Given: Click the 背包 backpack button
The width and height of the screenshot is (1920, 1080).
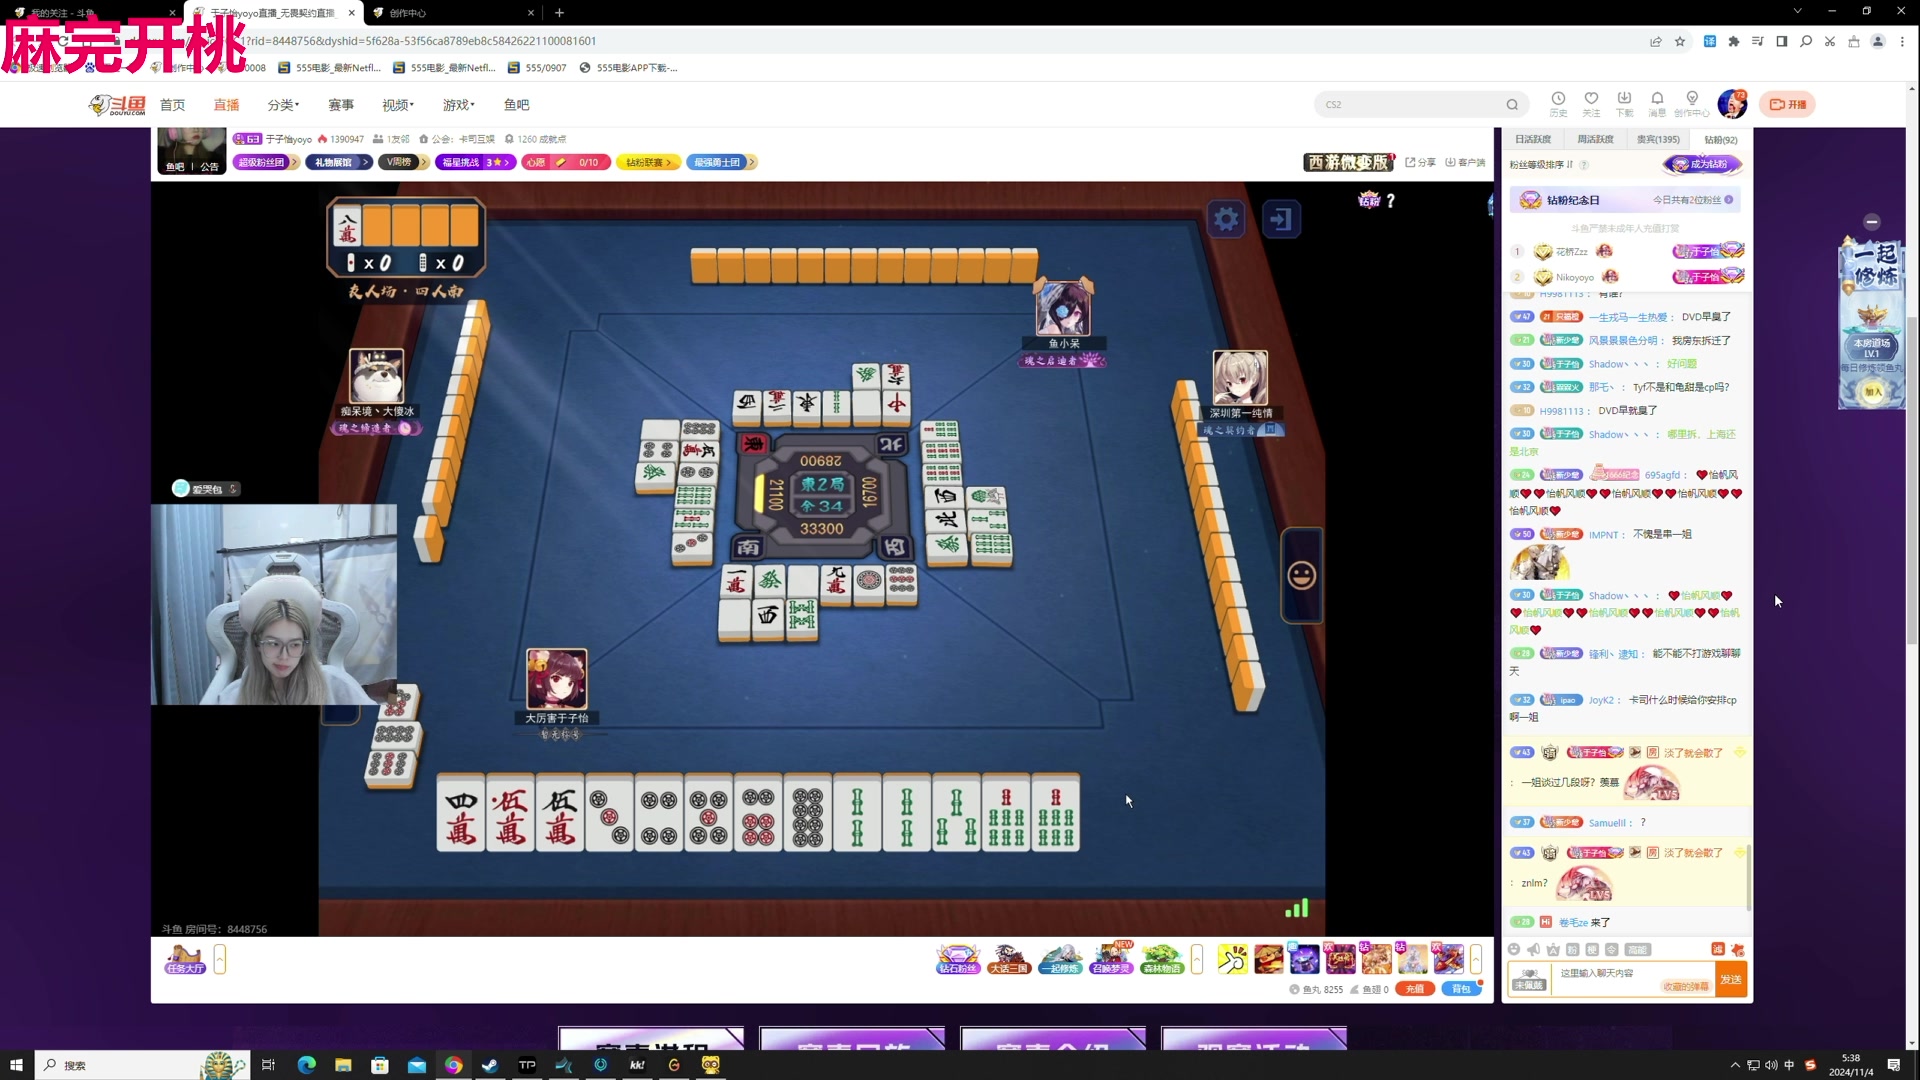Looking at the screenshot, I should (x=1461, y=989).
